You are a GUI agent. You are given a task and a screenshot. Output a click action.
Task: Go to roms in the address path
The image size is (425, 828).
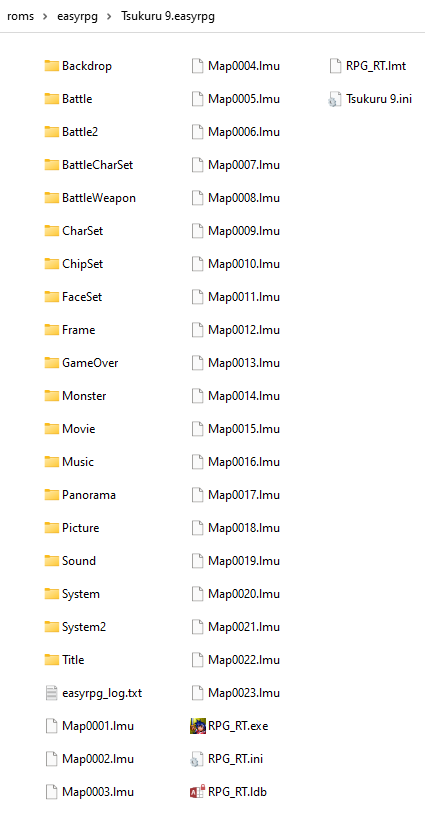(x=21, y=16)
